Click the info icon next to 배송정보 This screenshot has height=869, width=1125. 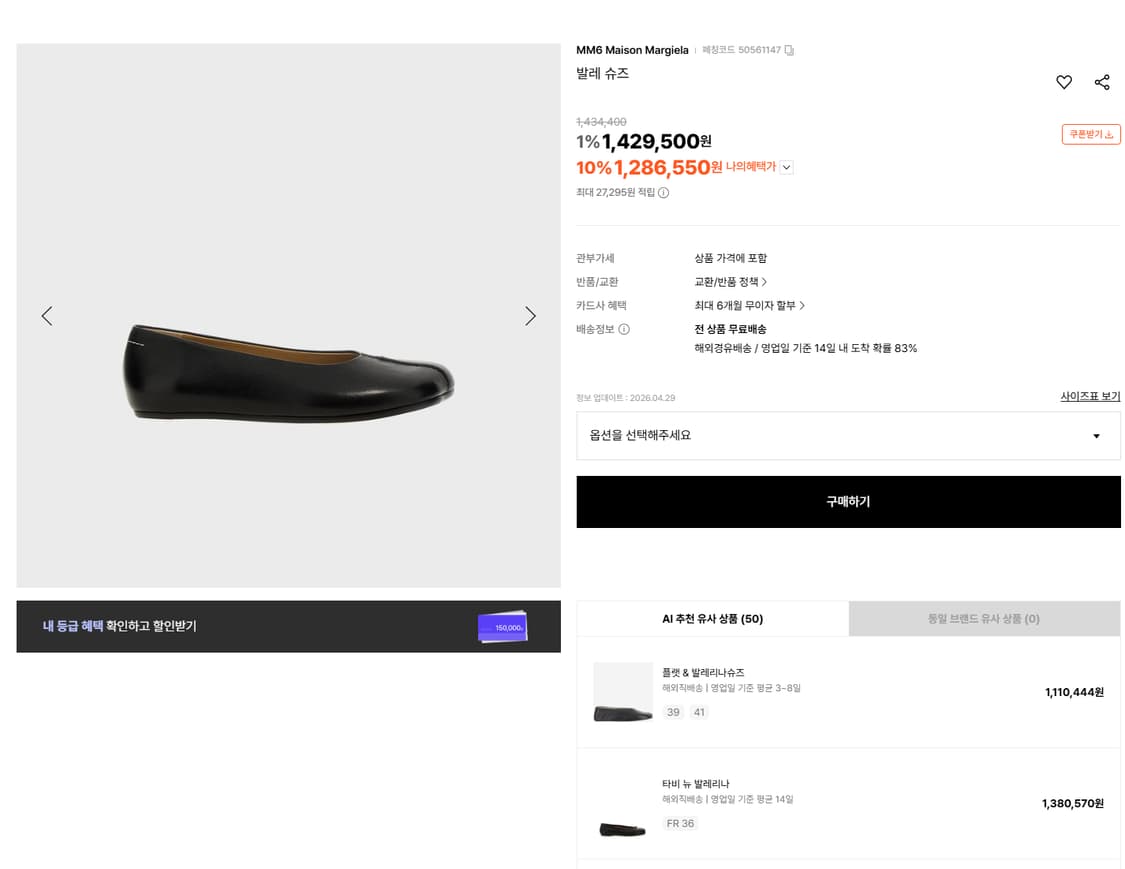(624, 329)
